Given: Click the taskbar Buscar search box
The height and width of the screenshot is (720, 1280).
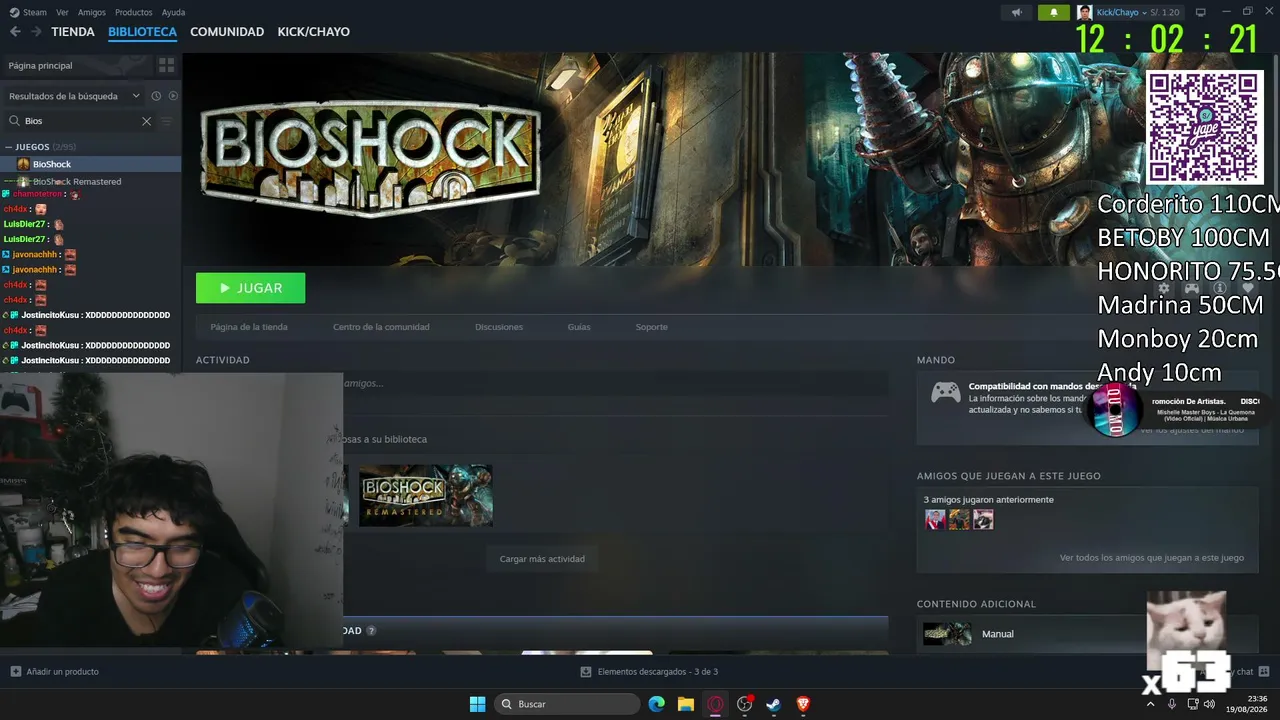Looking at the screenshot, I should point(568,704).
